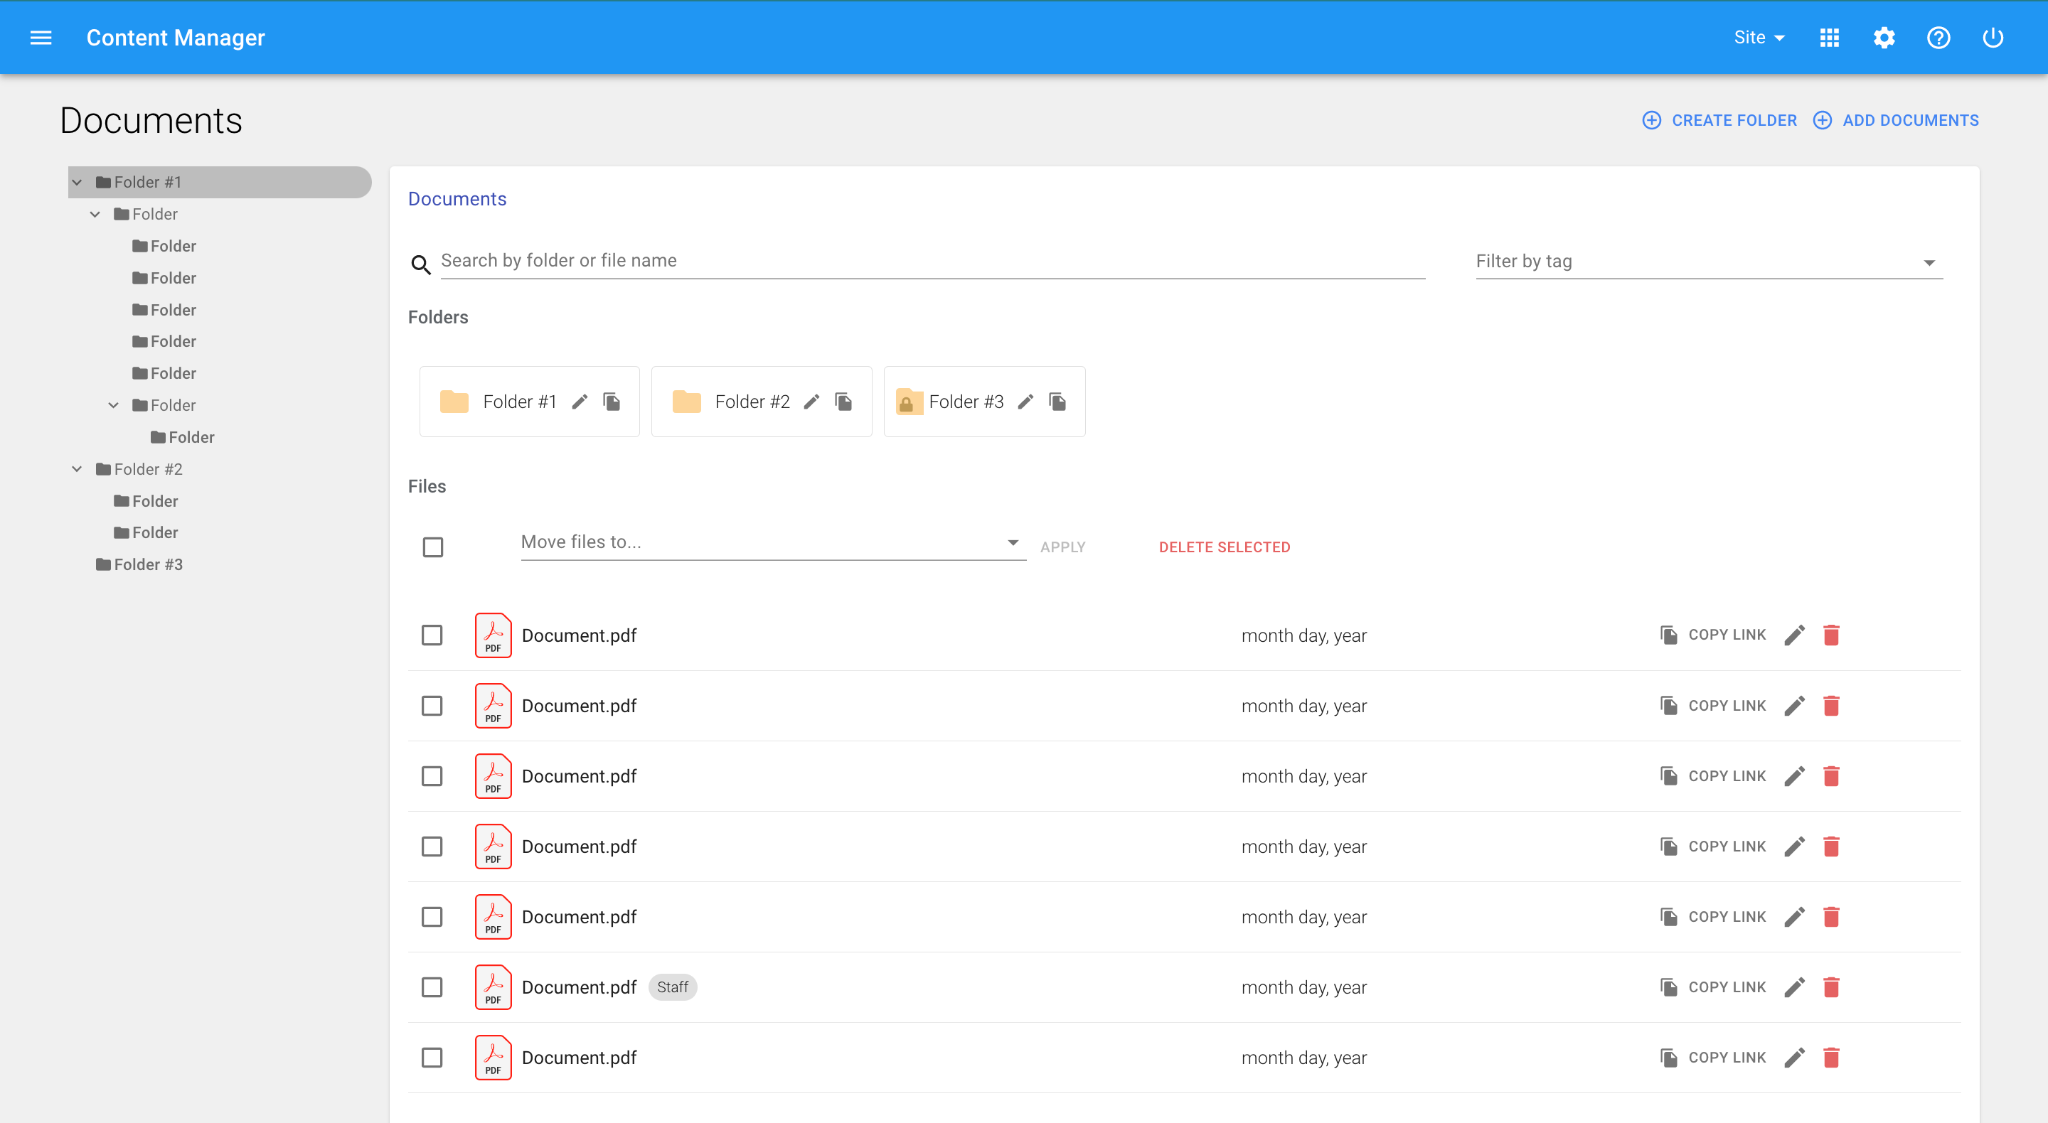Open the apps grid icon

(x=1829, y=38)
